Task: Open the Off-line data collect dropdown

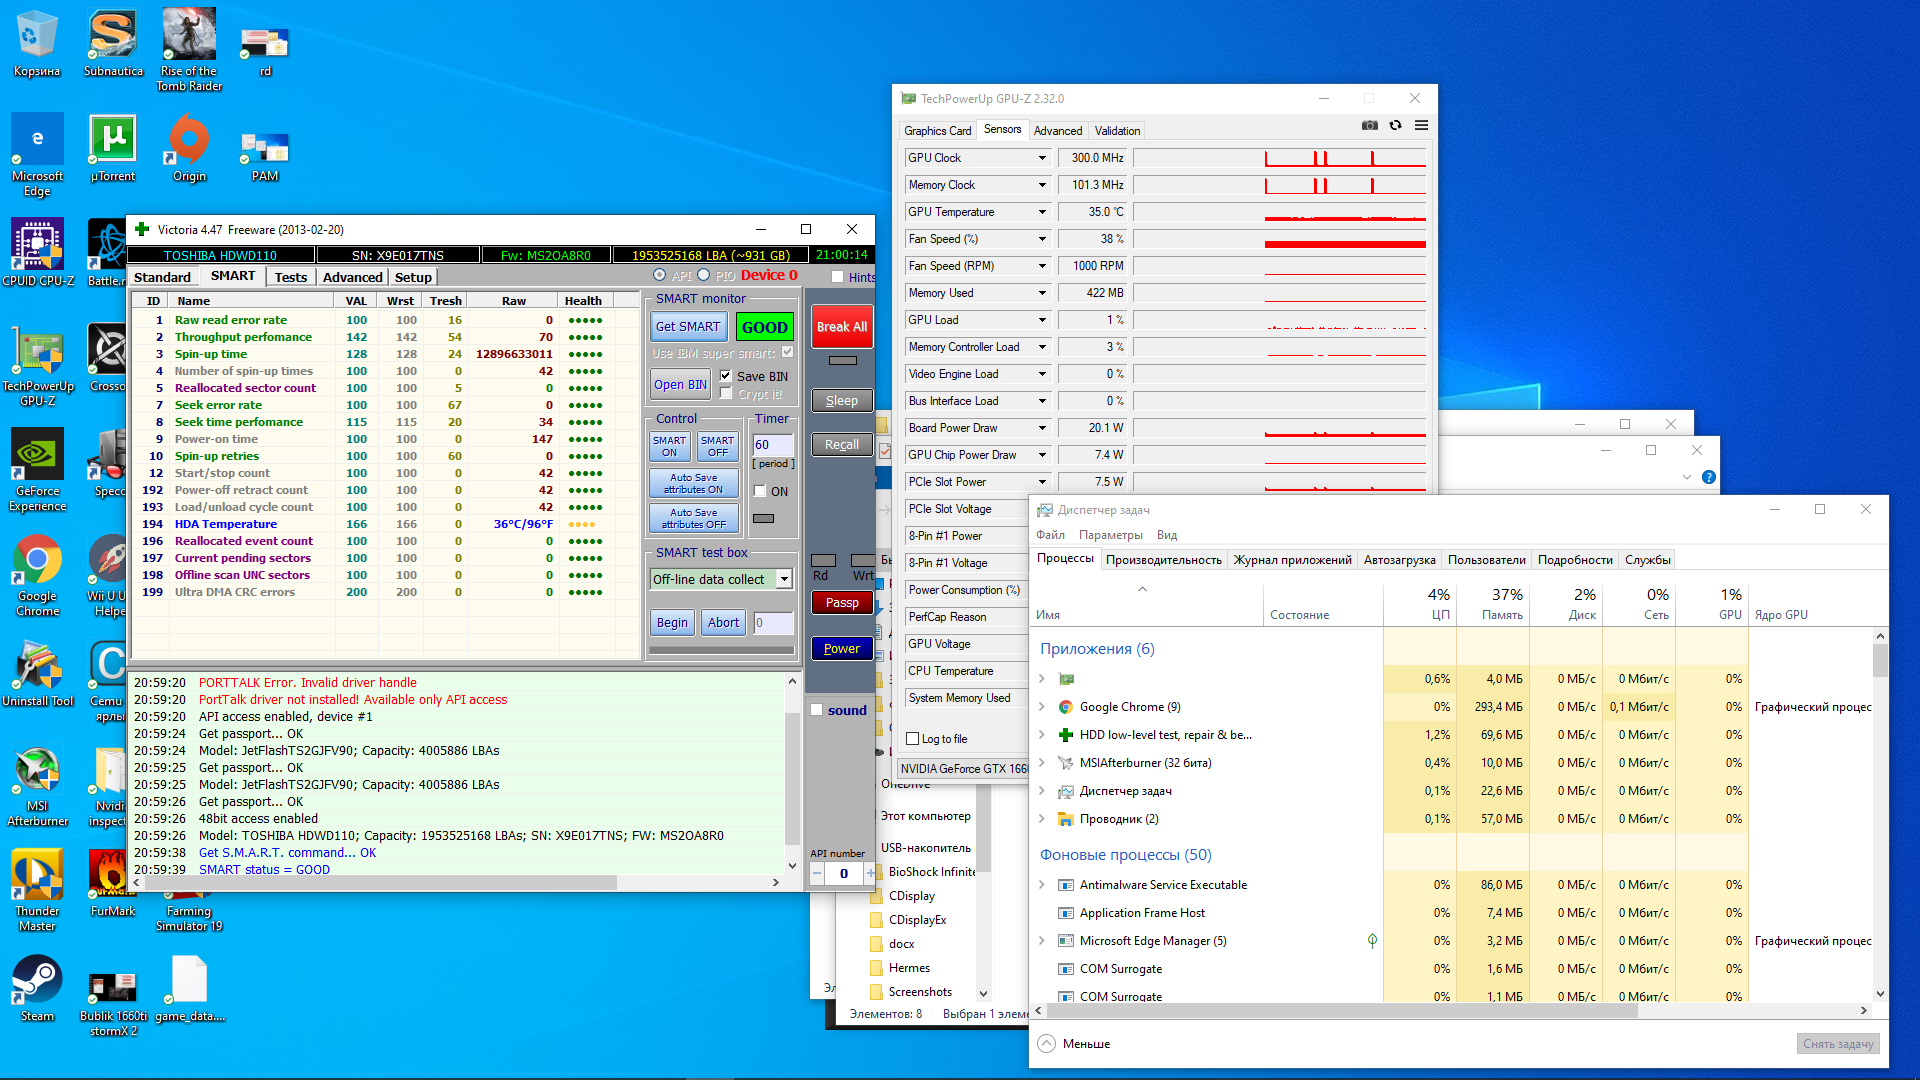Action: (x=784, y=579)
